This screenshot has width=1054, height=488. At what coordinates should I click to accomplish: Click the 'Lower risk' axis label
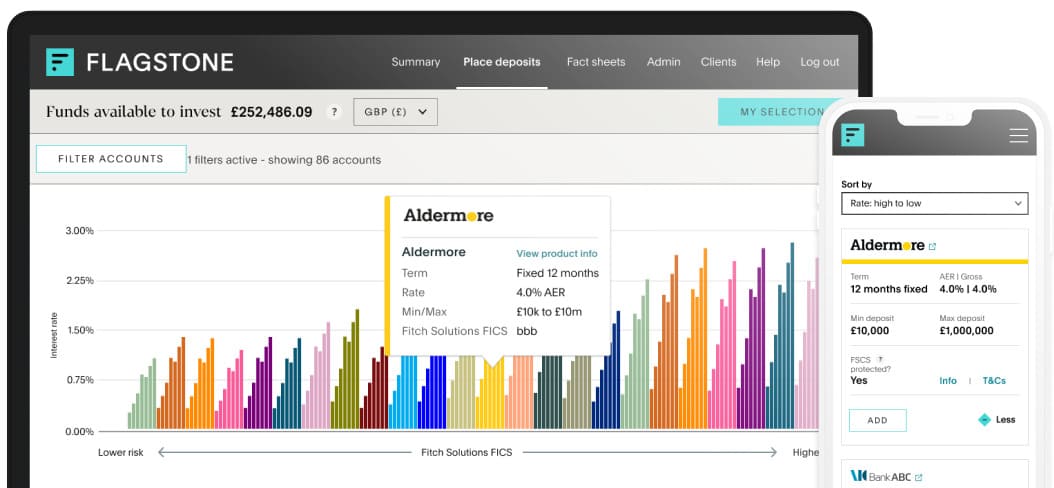[121, 452]
